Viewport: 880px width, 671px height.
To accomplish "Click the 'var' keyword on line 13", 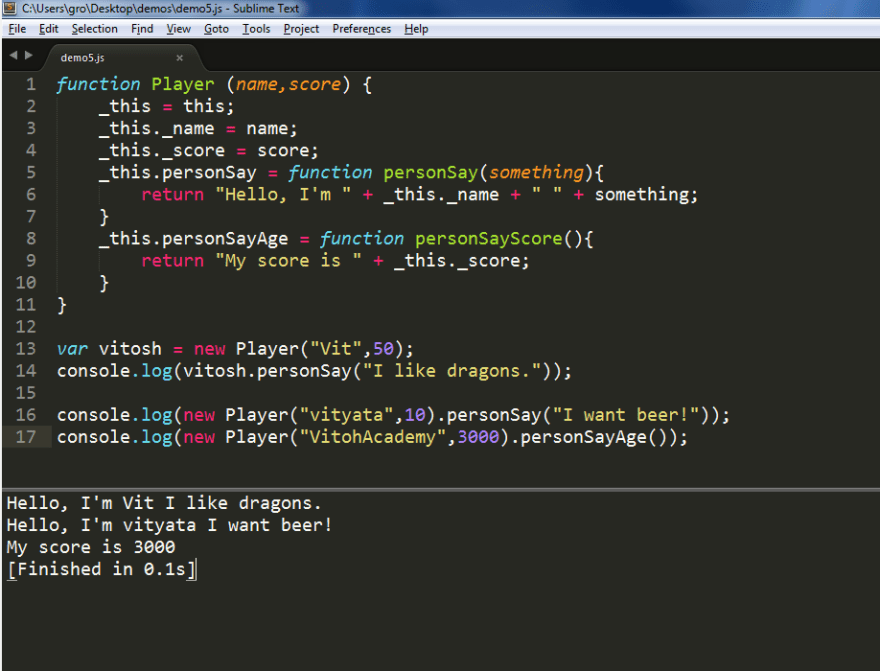I will (x=72, y=349).
